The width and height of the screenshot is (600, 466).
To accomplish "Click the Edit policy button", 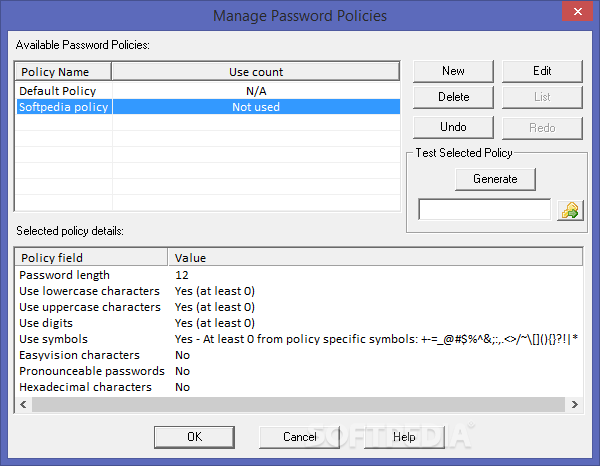I will [542, 71].
